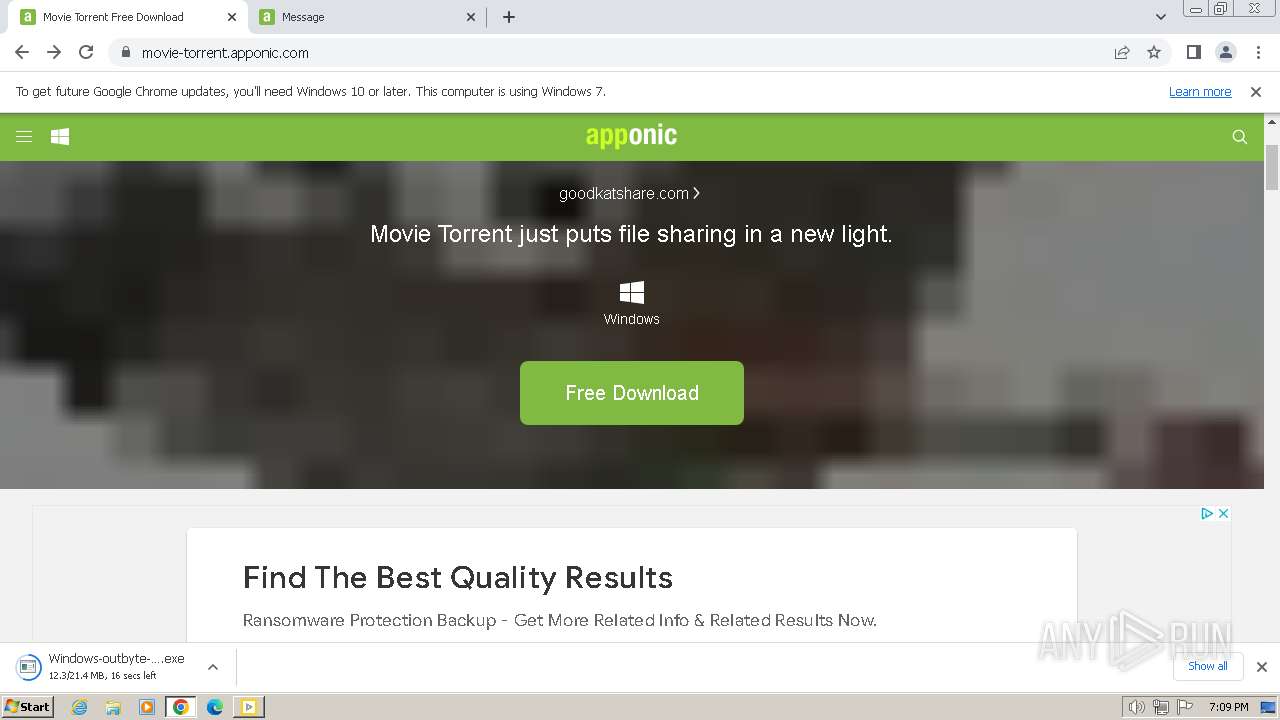Dismiss the Chrome update notice
1280x720 pixels.
[x=1256, y=91]
